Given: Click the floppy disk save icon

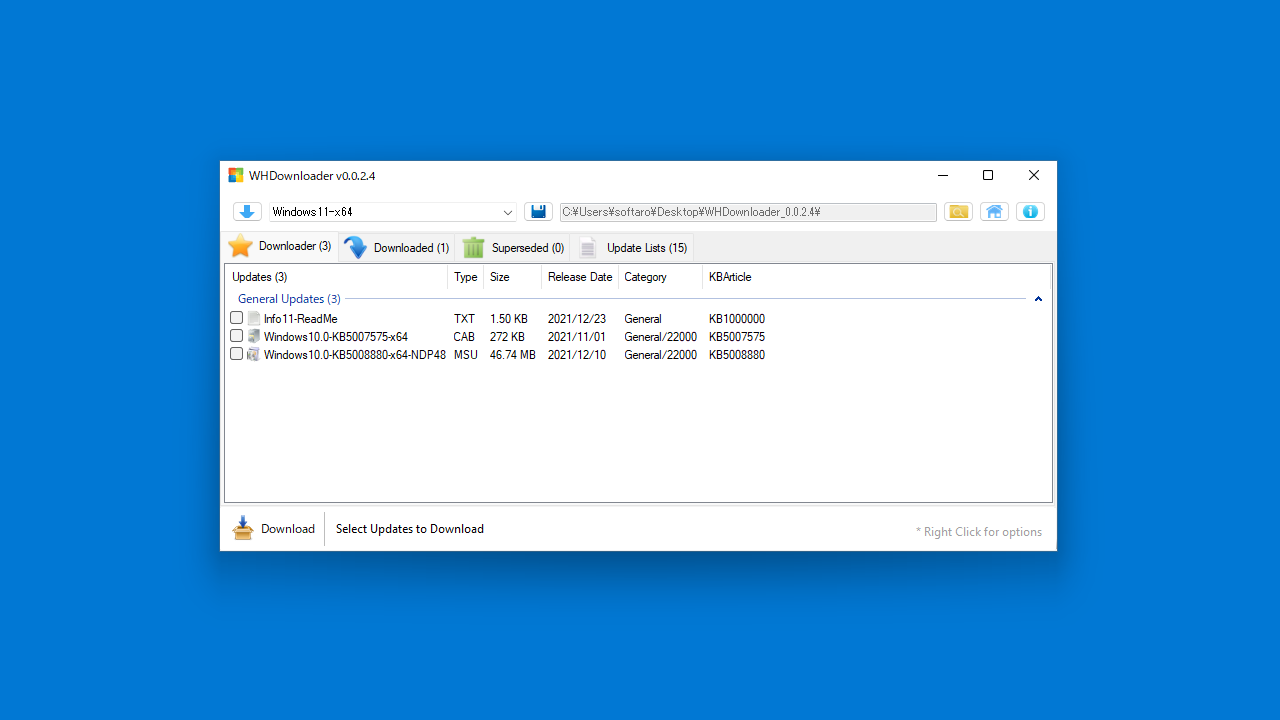Looking at the screenshot, I should tap(538, 212).
